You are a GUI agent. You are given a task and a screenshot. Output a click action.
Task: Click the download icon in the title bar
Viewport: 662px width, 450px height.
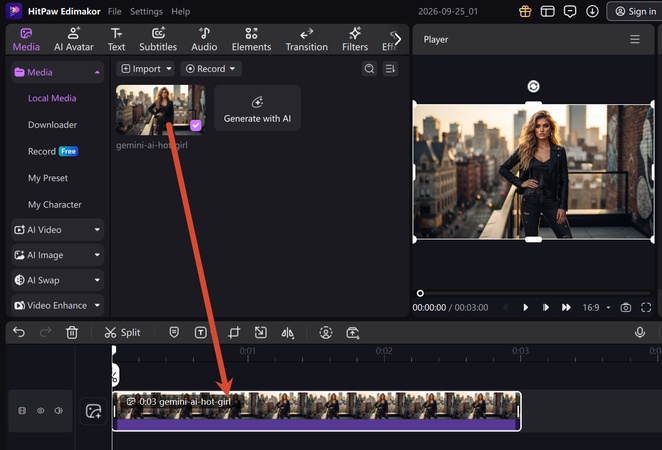click(x=592, y=11)
